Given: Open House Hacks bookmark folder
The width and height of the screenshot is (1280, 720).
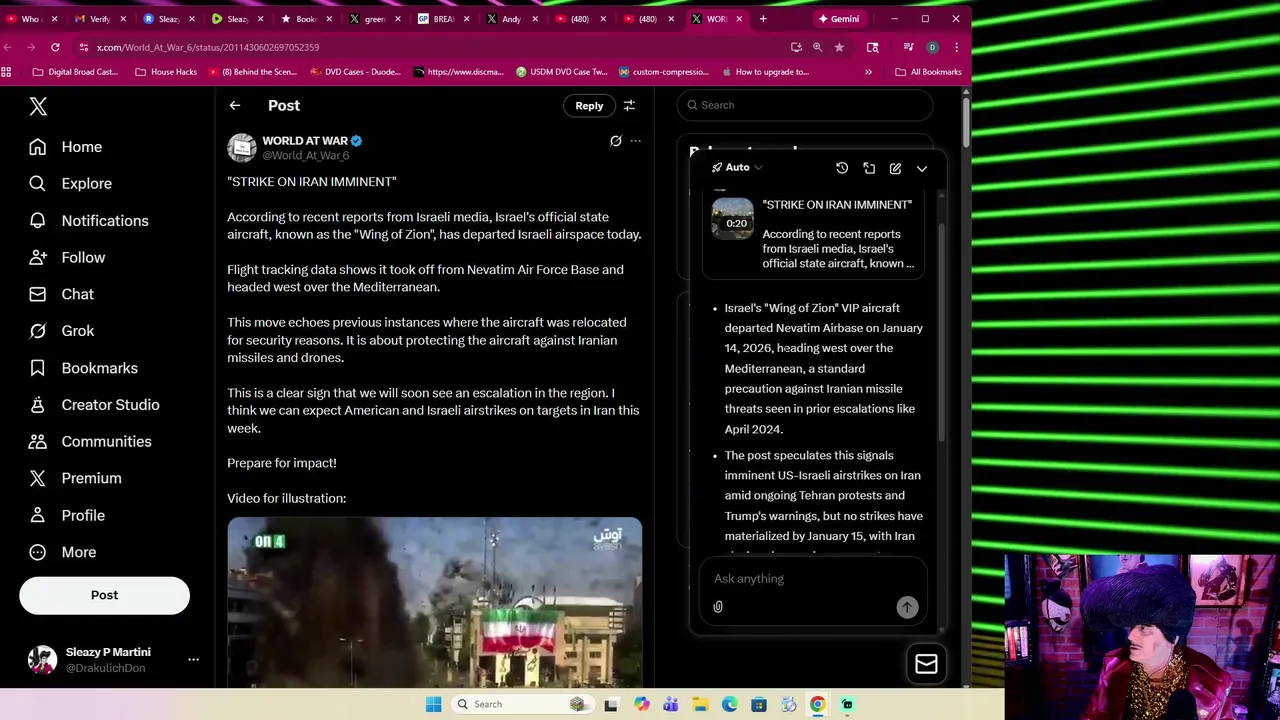Looking at the screenshot, I should click(165, 72).
